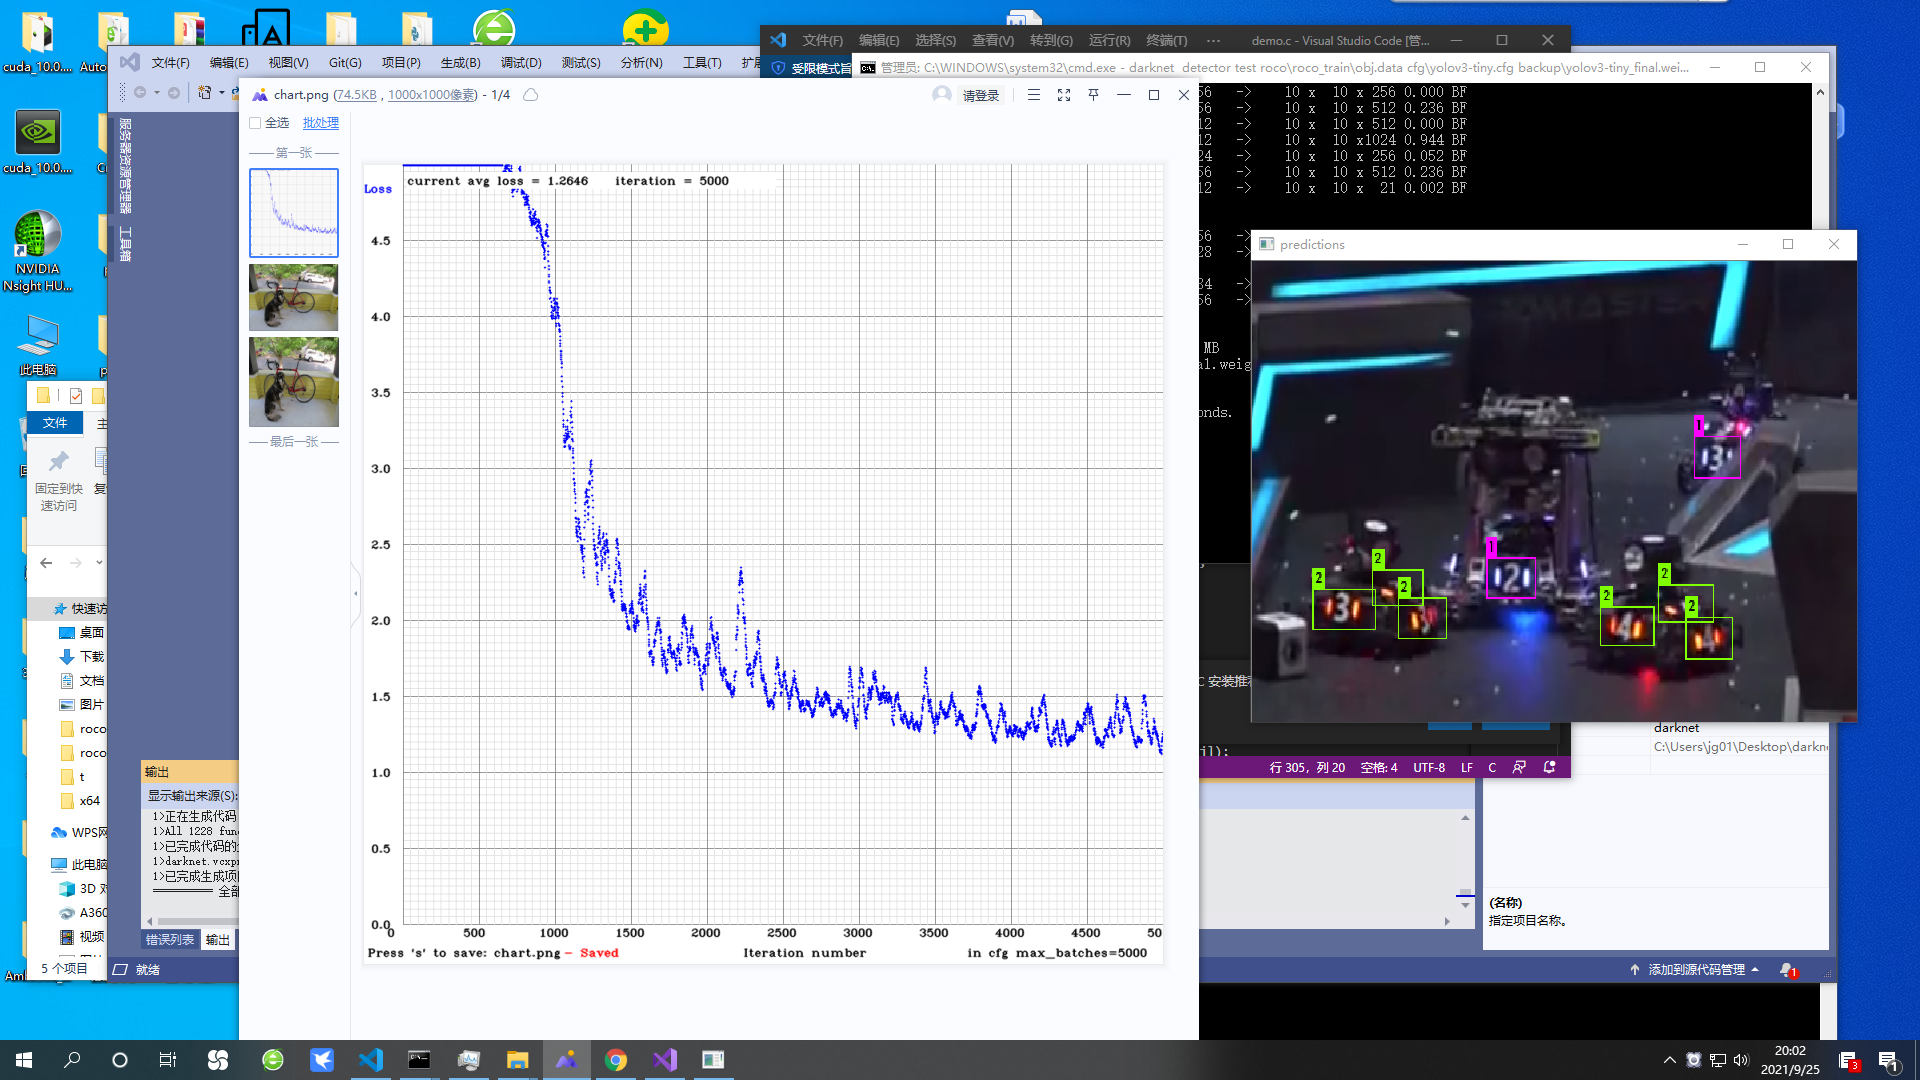The height and width of the screenshot is (1080, 1920).
Task: Click Visual Studio navigate forward arrow
Action: click(x=174, y=93)
